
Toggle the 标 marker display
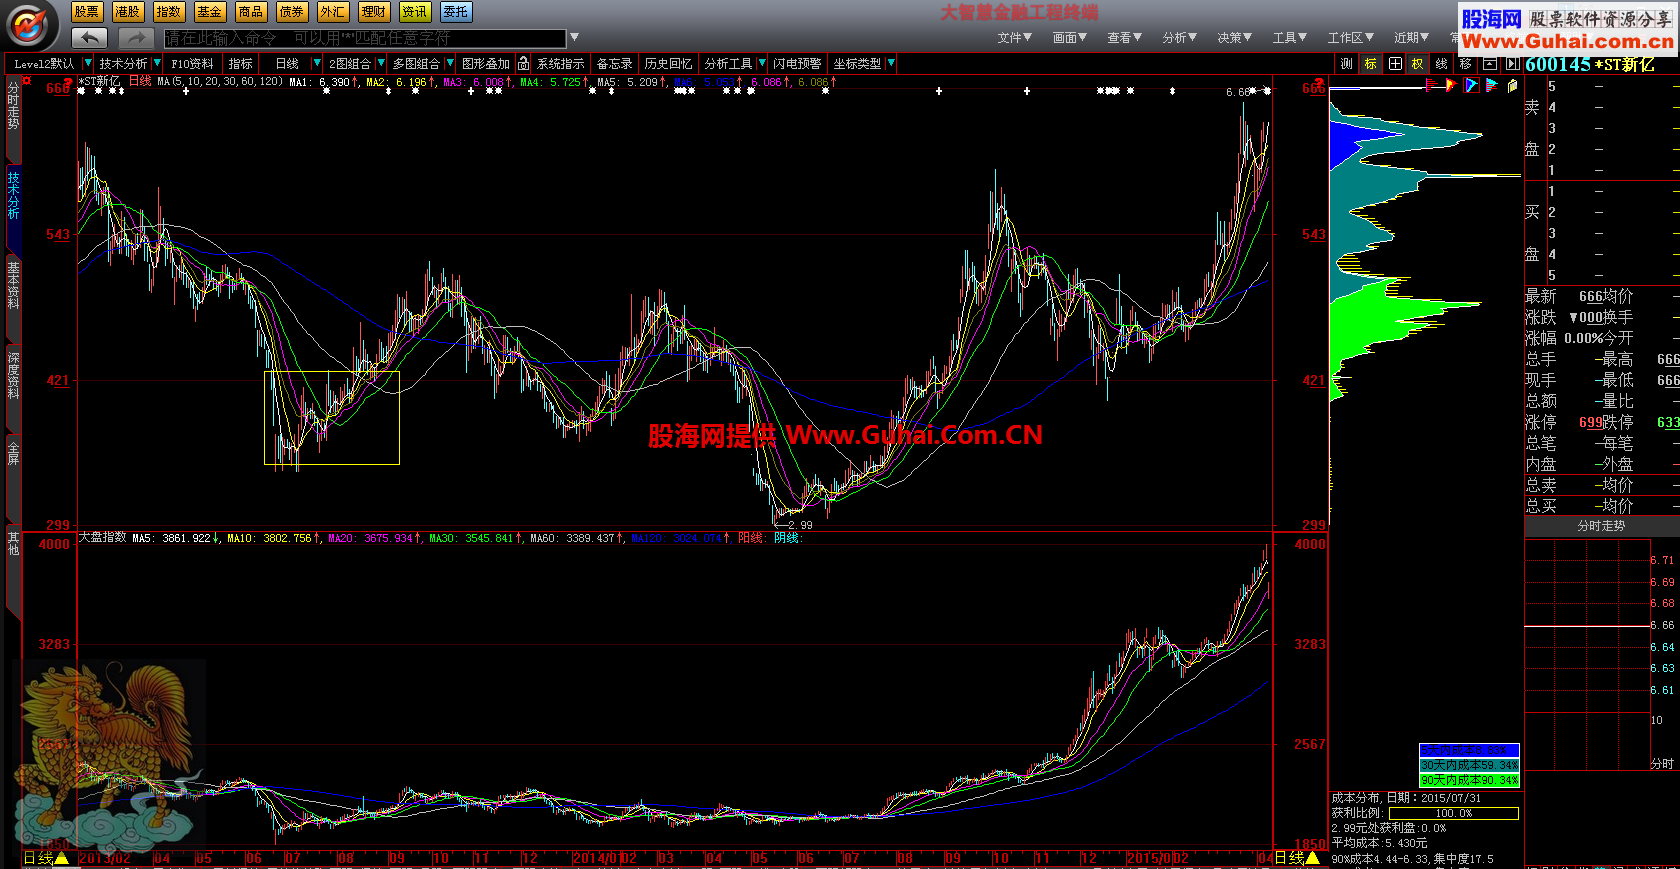(x=1370, y=64)
